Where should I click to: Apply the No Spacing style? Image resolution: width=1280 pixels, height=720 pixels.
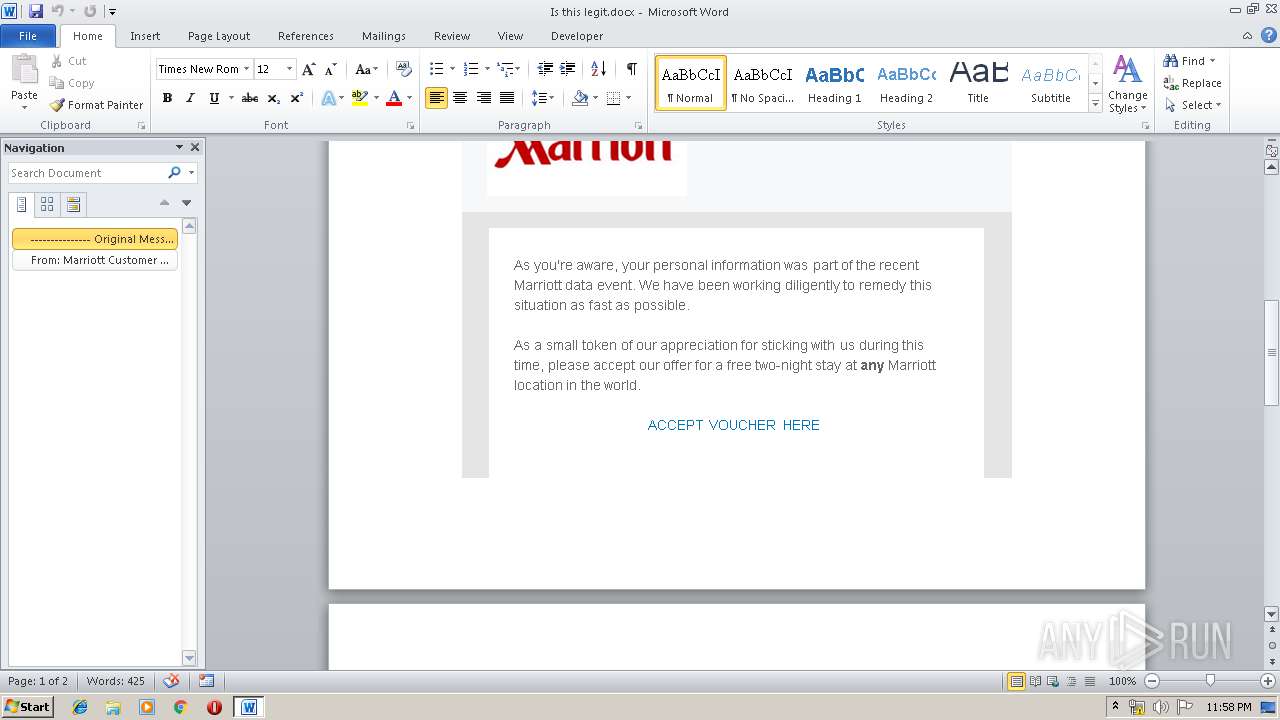(762, 83)
